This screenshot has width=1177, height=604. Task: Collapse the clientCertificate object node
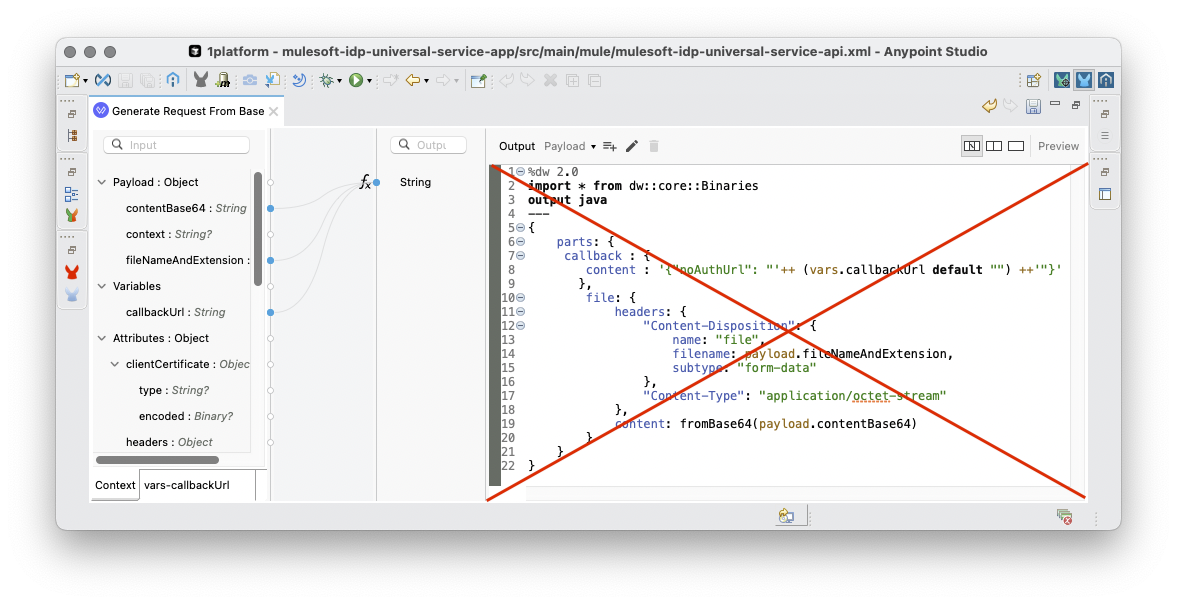(115, 364)
